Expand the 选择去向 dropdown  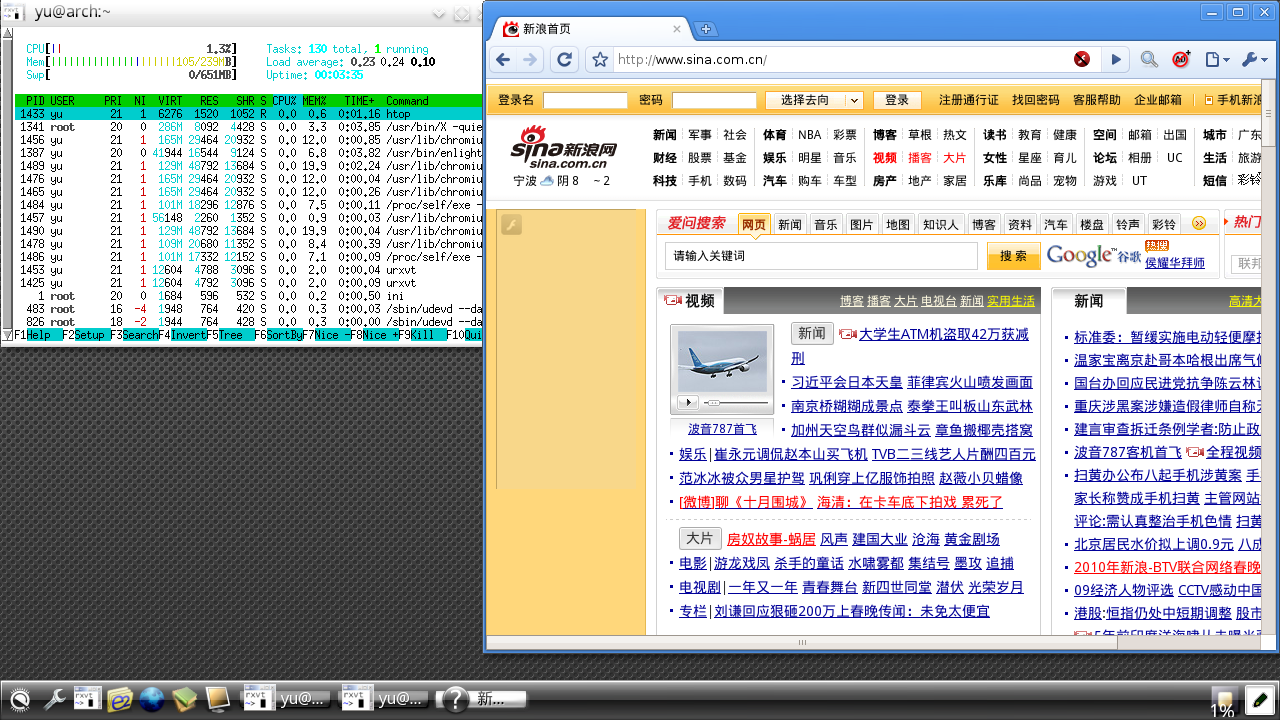814,100
